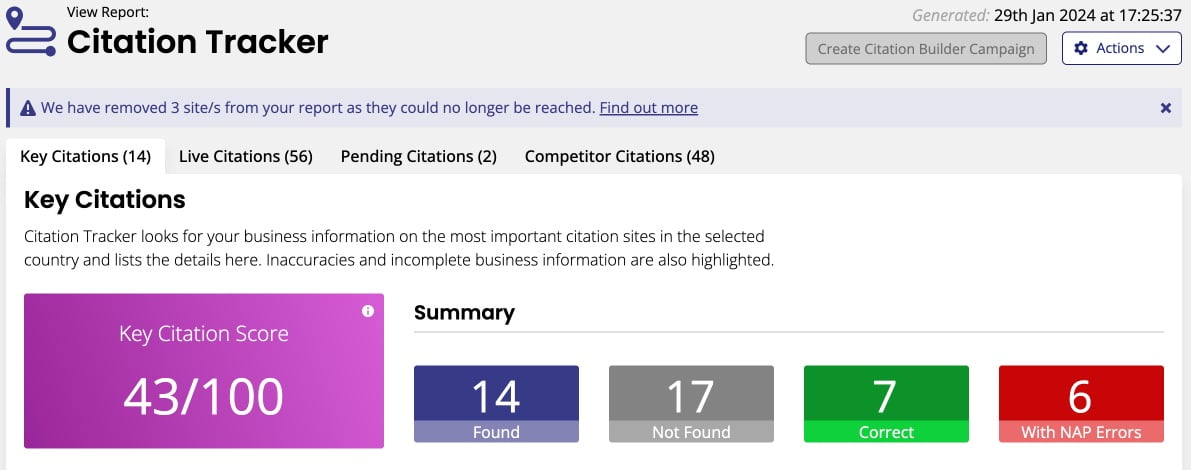This screenshot has height=470, width=1191.
Task: Click the Summary section heading
Action: point(464,313)
